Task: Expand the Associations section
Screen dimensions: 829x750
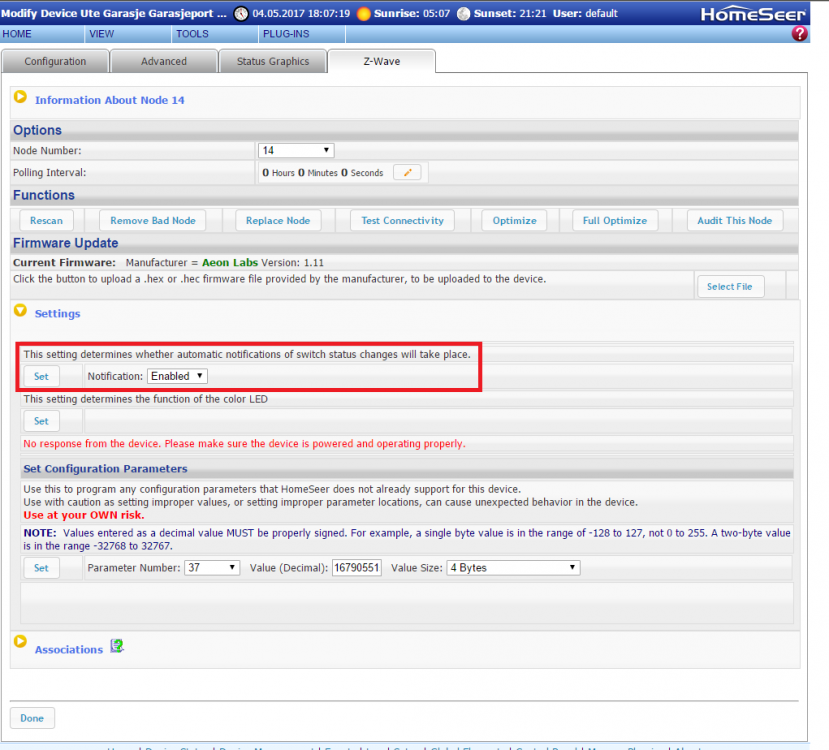Action: click(x=20, y=642)
